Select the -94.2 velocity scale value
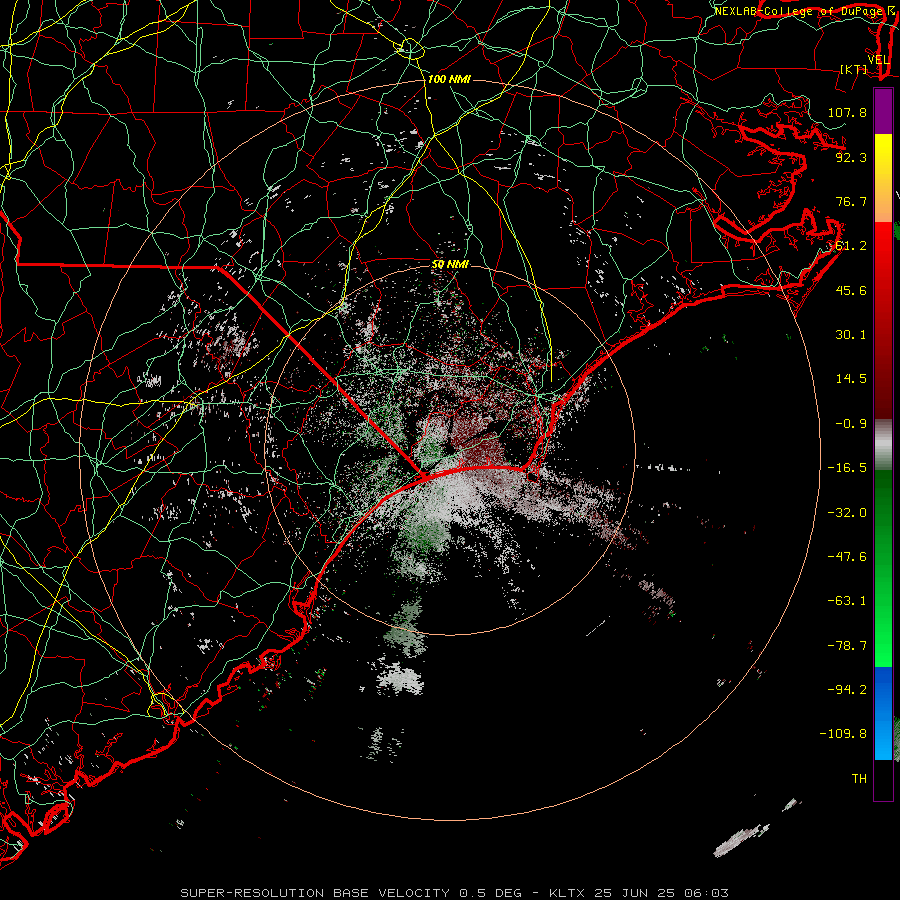900x900 pixels. [x=847, y=690]
